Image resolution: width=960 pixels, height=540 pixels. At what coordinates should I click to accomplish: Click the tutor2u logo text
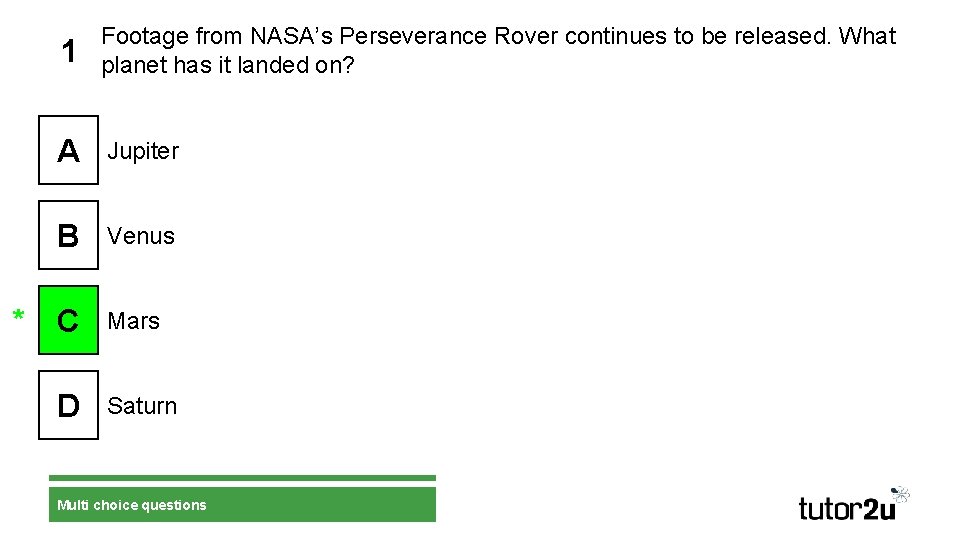pyautogui.click(x=846, y=508)
